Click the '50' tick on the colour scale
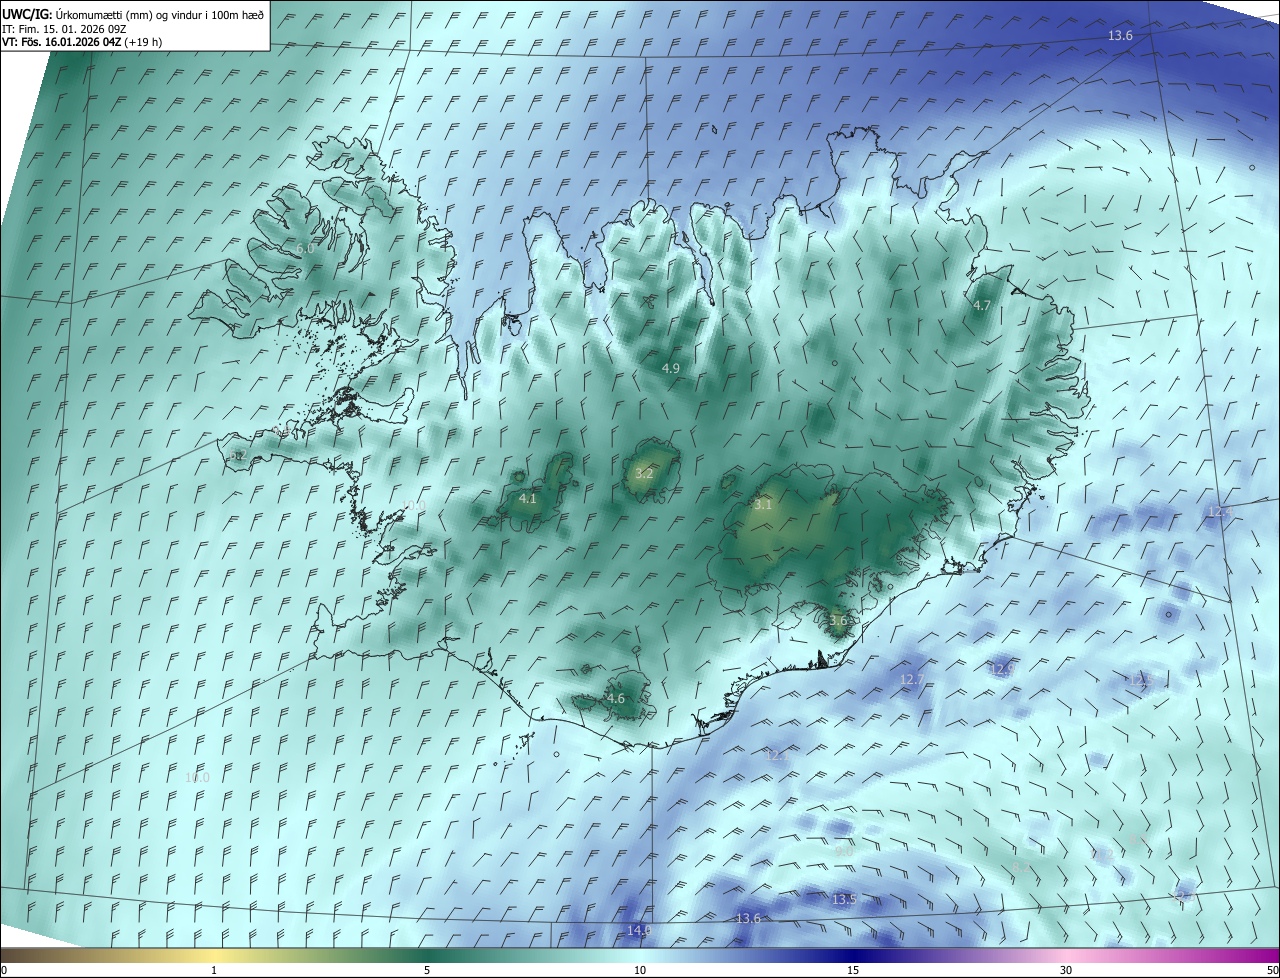The width and height of the screenshot is (1280, 978). pos(1272,970)
